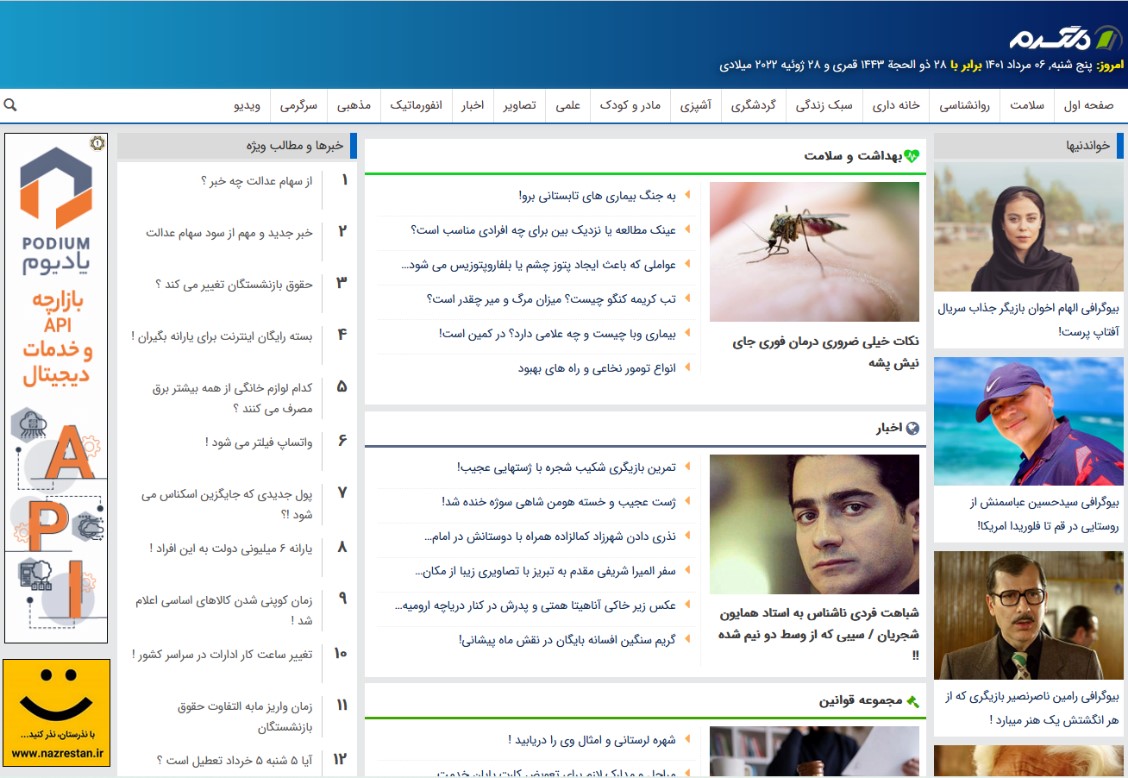The height and width of the screenshot is (778, 1128).
Task: Open item 8 یارانه ۶ میلیونی دولت
Action: 231,548
